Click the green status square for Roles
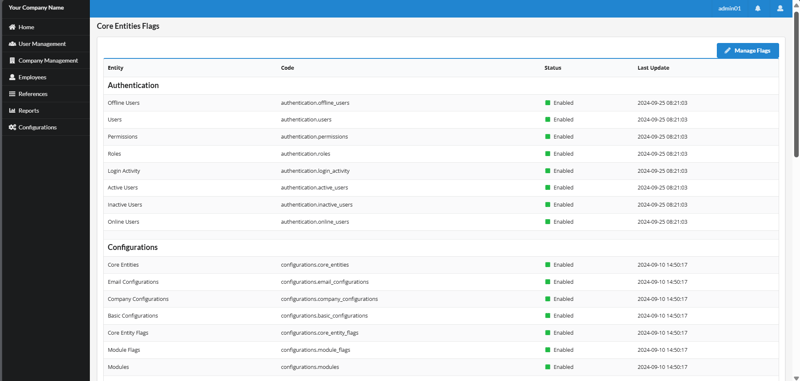 coord(547,154)
